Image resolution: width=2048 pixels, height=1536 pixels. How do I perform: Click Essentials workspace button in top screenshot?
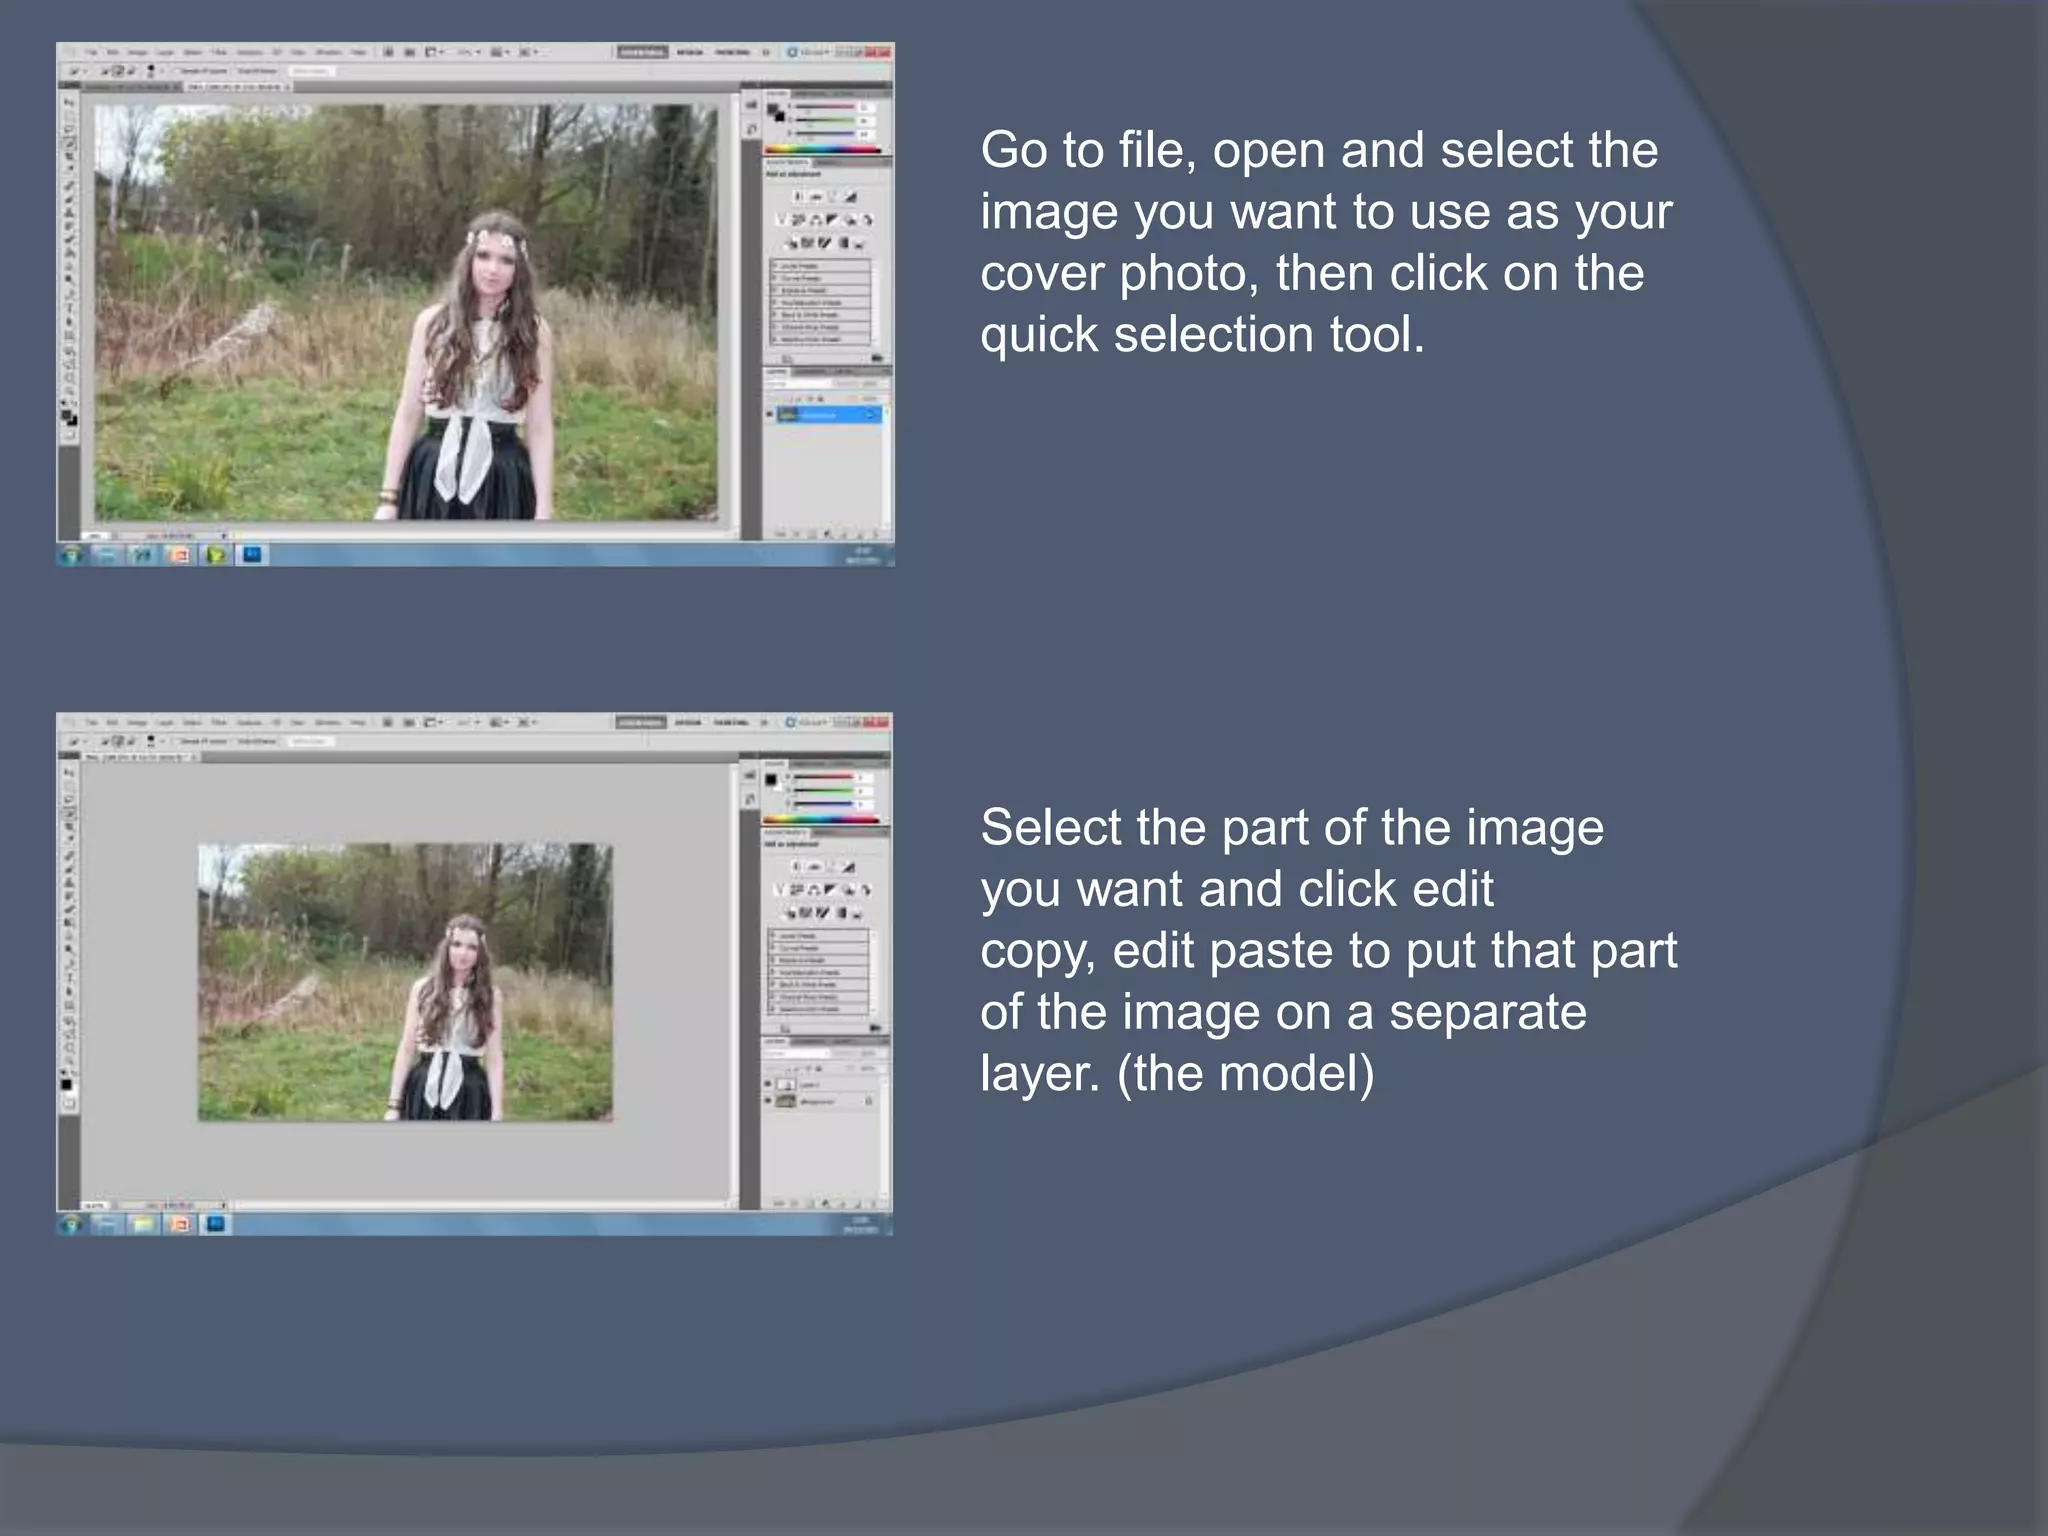642,52
